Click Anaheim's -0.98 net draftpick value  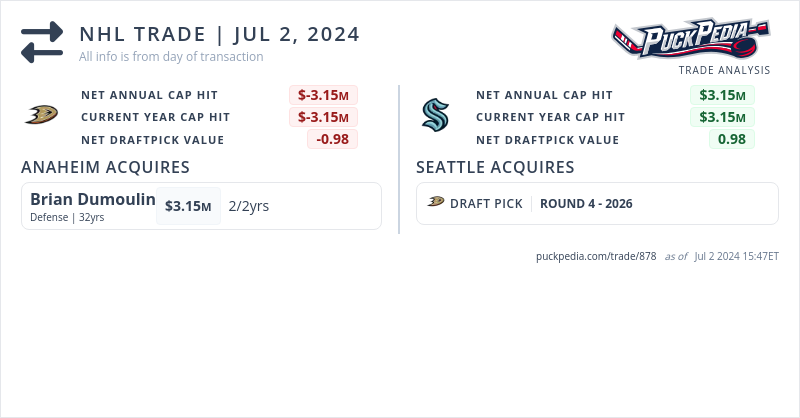pos(332,139)
